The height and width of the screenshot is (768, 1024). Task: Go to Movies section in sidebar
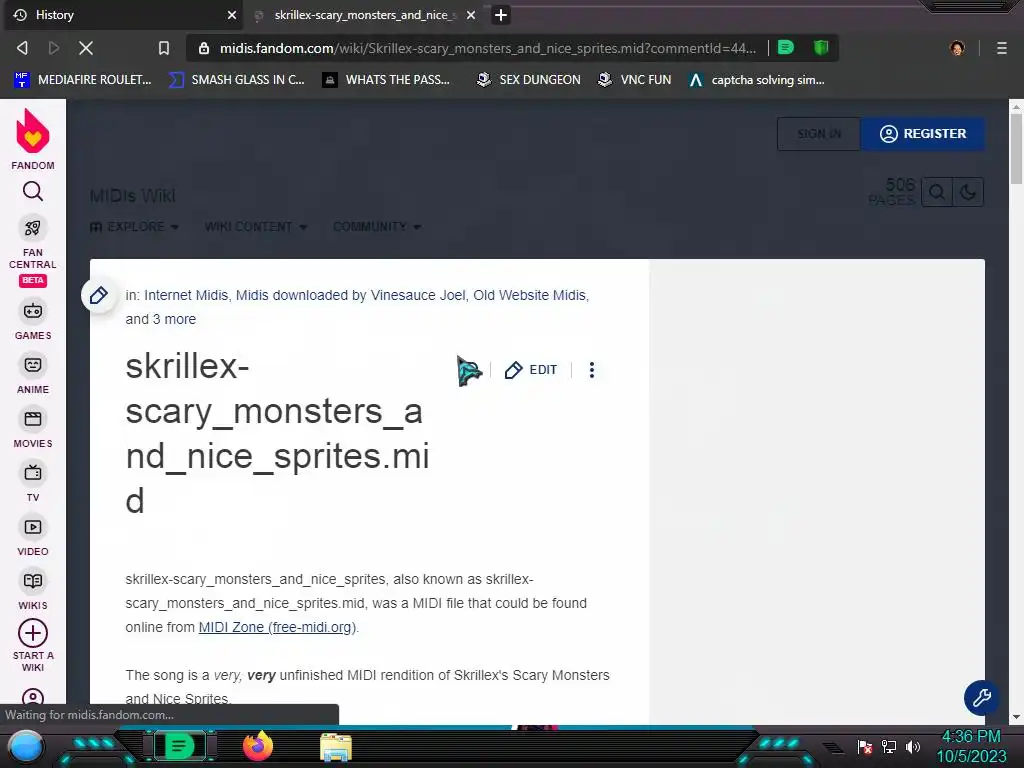pos(33,428)
